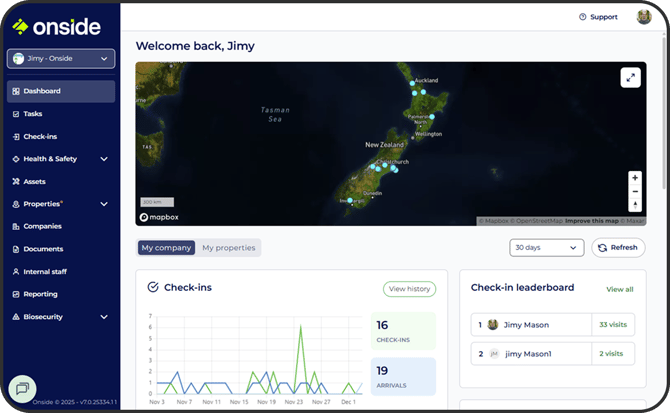The width and height of the screenshot is (670, 413).
Task: Click the Refresh button
Action: pos(618,248)
